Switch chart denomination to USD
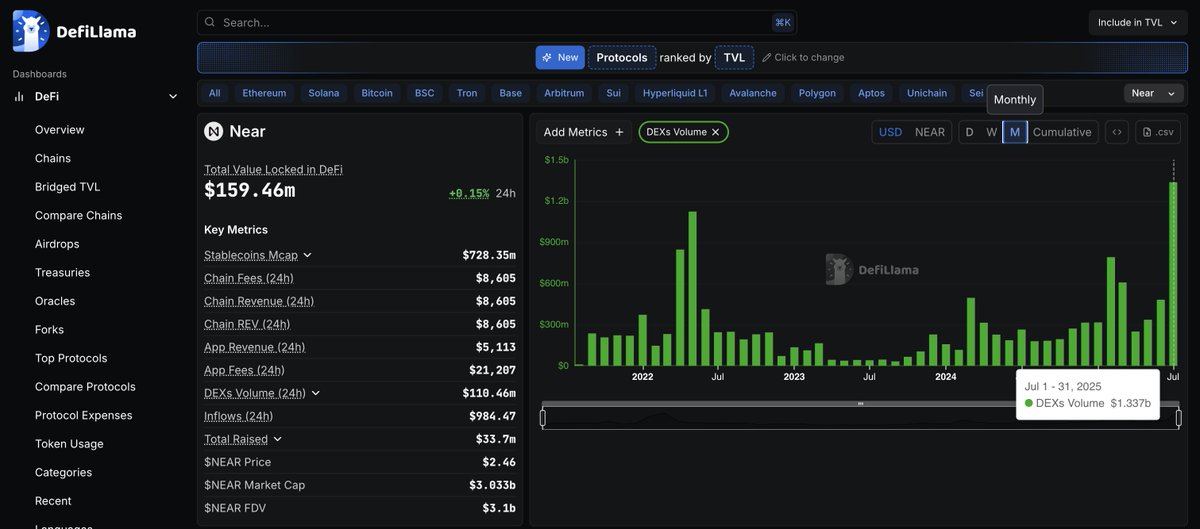The height and width of the screenshot is (529, 1200). click(890, 132)
